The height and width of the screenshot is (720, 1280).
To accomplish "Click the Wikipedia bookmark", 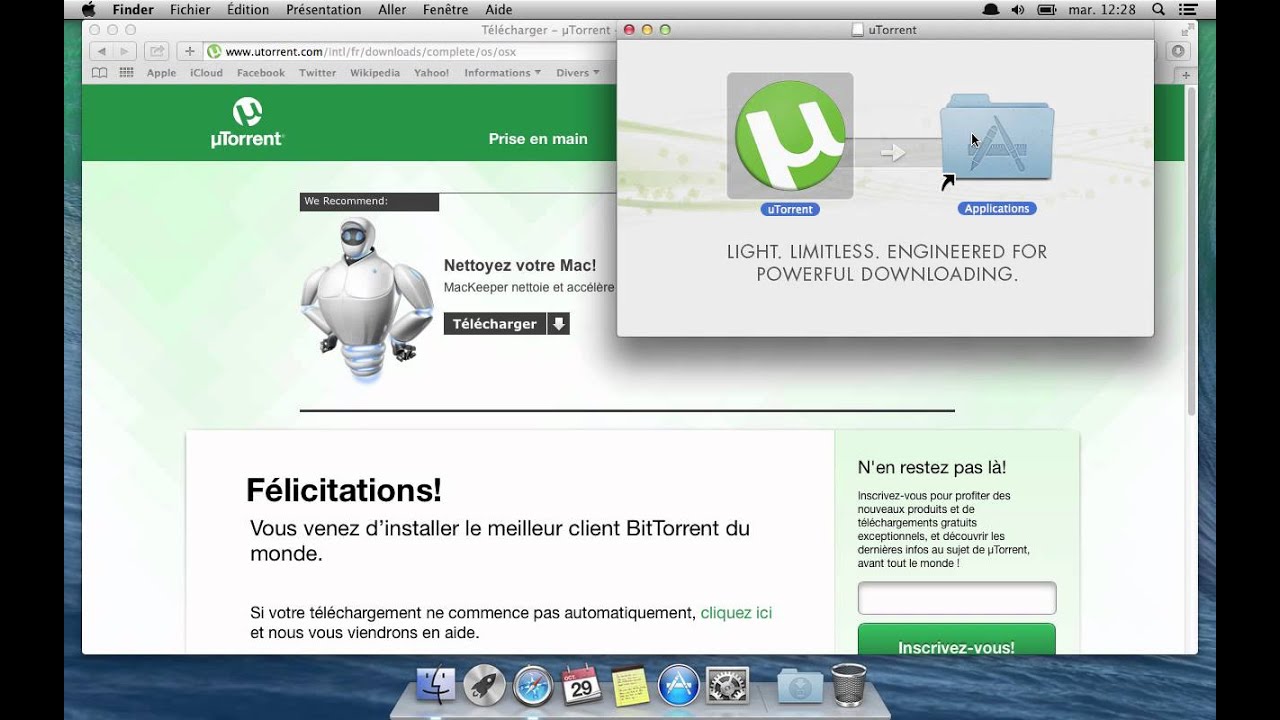I will pos(375,73).
